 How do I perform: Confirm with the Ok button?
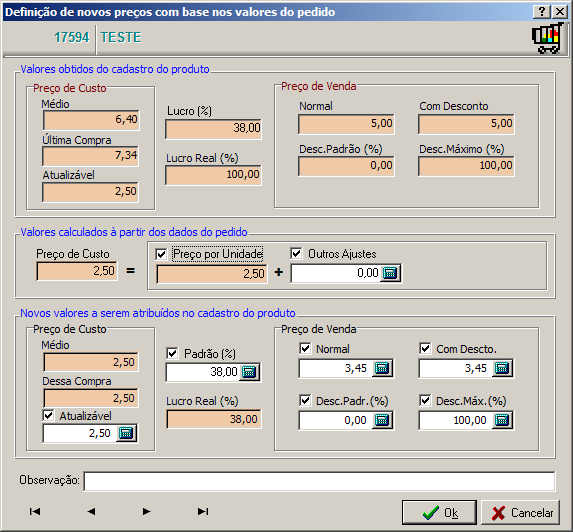click(439, 513)
